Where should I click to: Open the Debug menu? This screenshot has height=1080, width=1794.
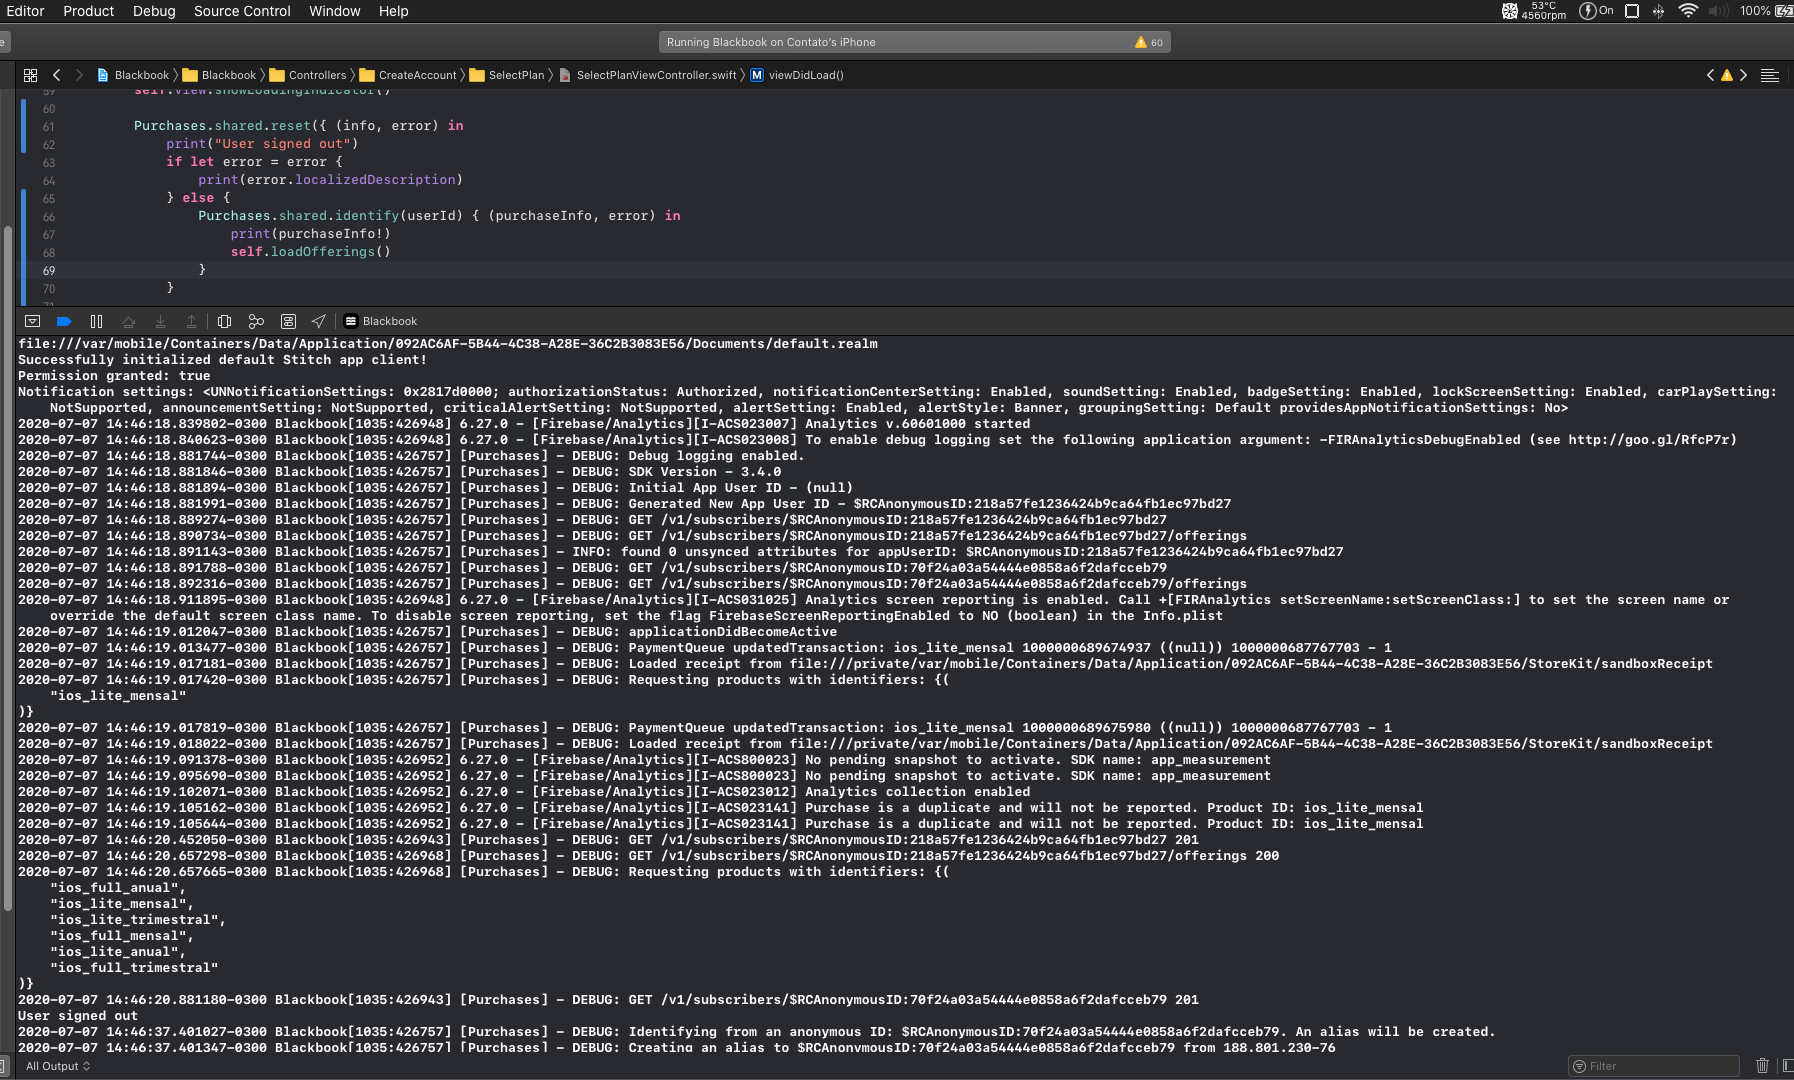click(153, 11)
